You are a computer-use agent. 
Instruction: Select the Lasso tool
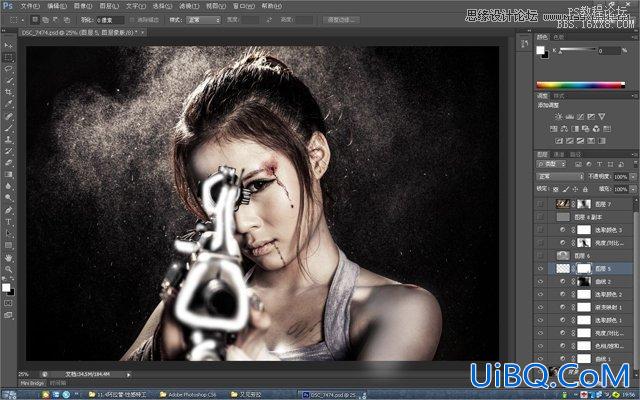click(8, 69)
